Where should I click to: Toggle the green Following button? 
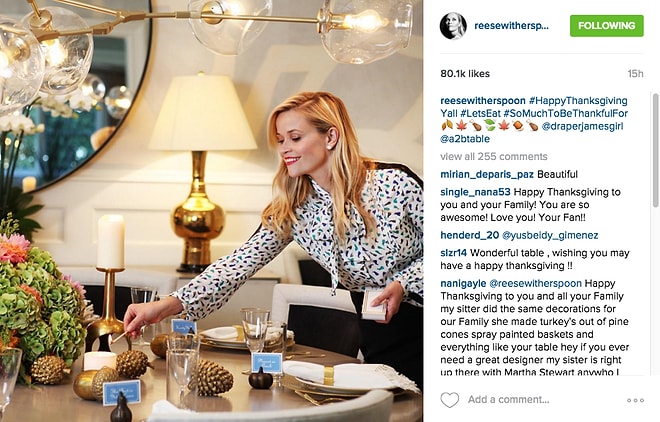point(607,26)
